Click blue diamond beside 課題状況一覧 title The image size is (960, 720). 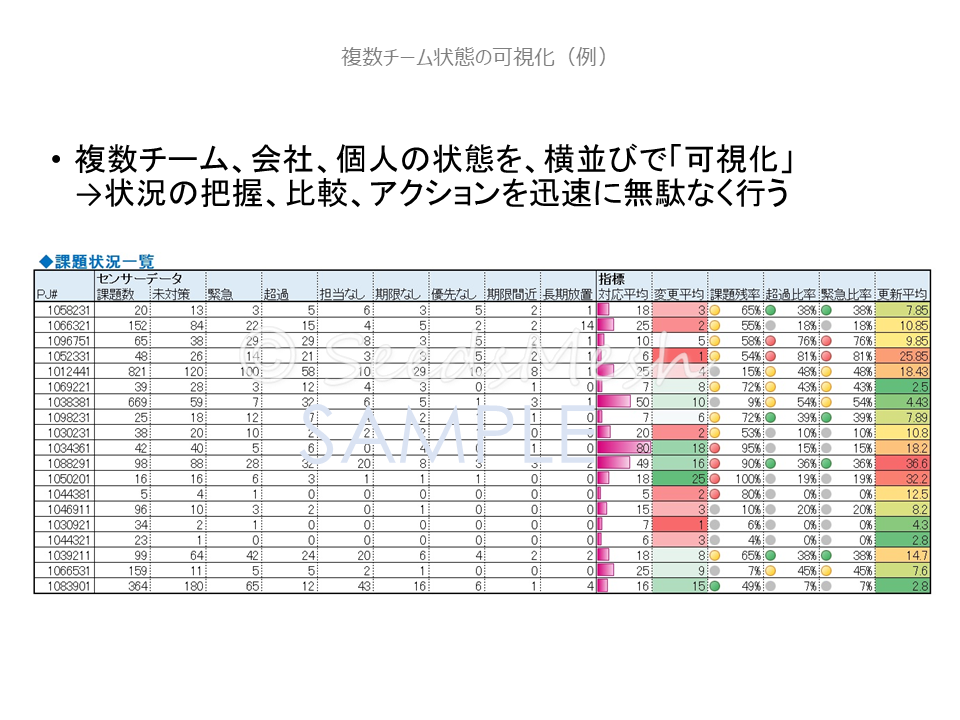click(45, 262)
